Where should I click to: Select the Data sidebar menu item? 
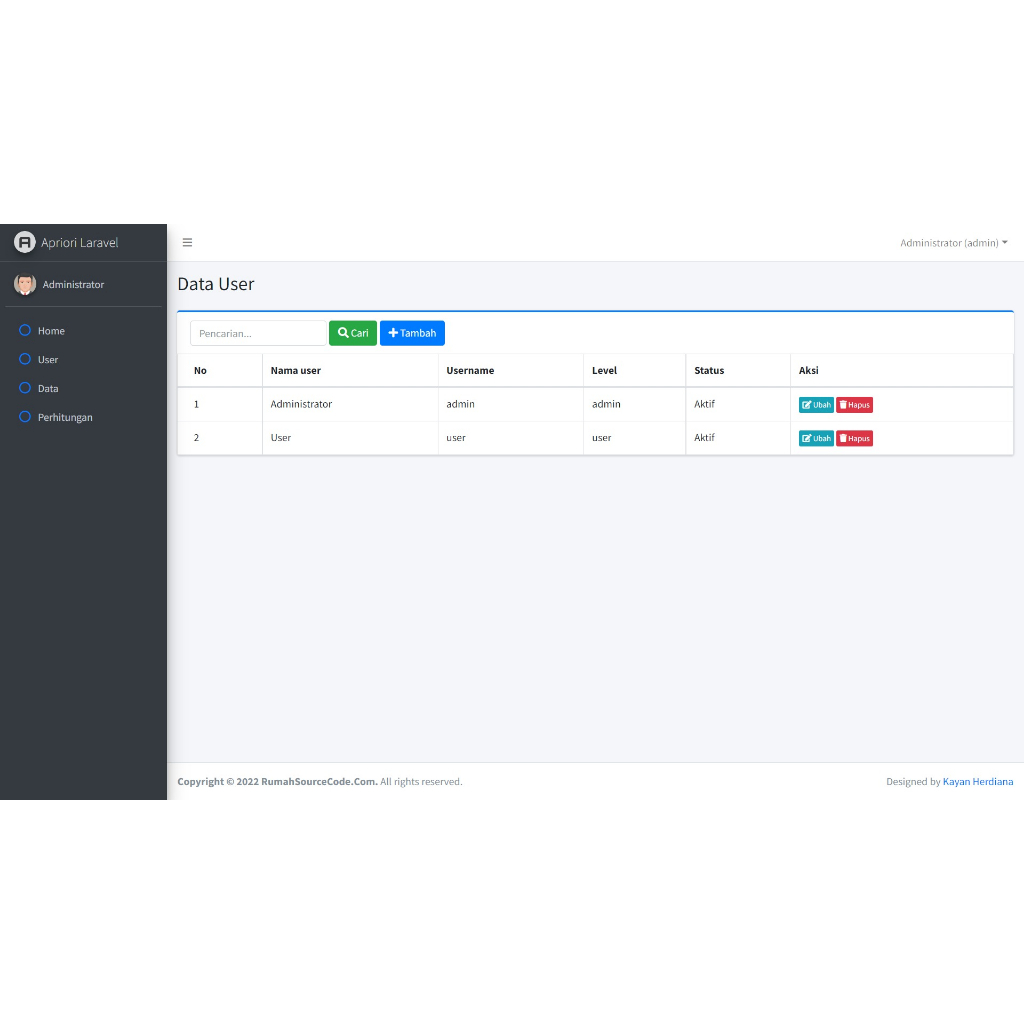pyautogui.click(x=48, y=388)
